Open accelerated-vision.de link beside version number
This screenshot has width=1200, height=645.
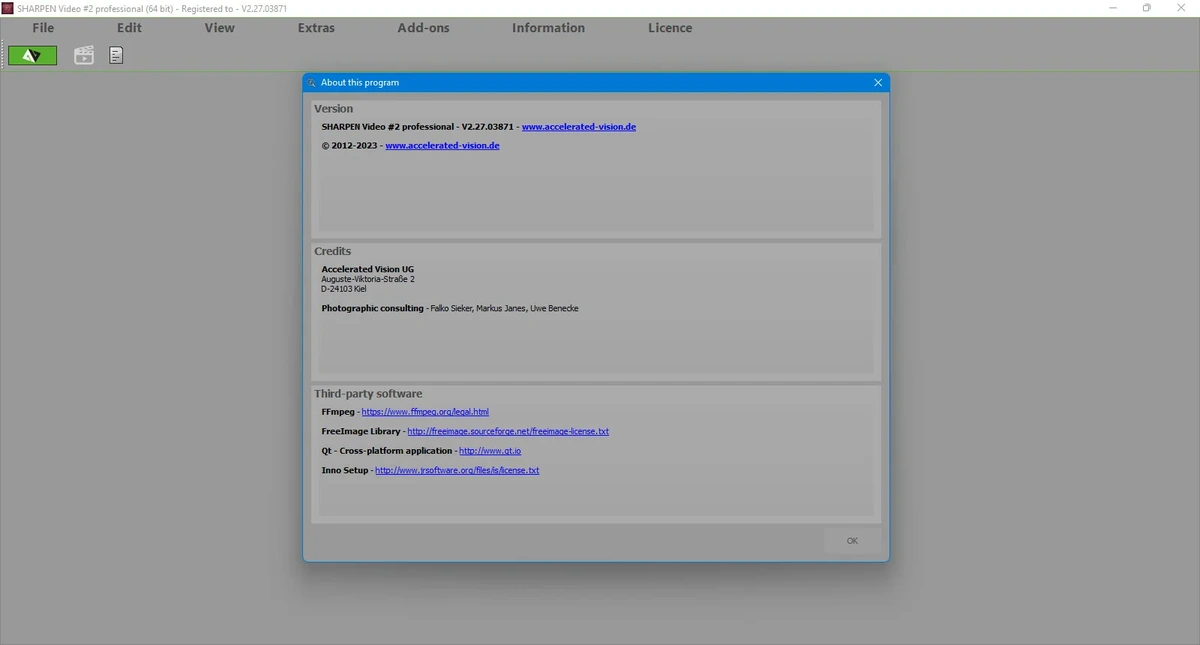(579, 127)
